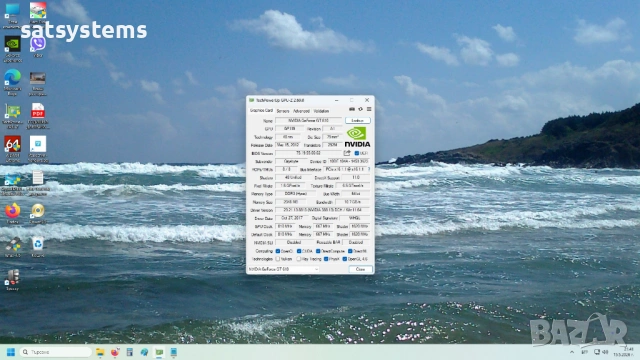The width and height of the screenshot is (640, 360).
Task: Open the Speccy desktop shortcut
Action: click(13, 277)
